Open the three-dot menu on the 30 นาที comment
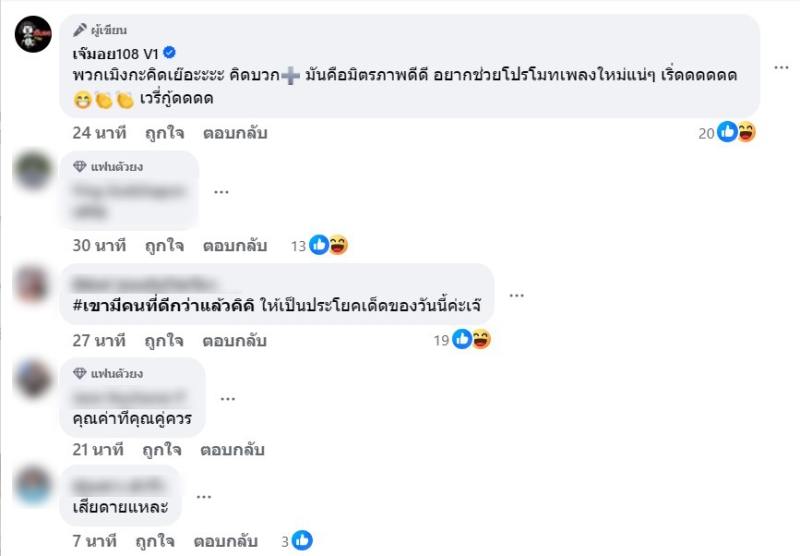 click(x=221, y=192)
